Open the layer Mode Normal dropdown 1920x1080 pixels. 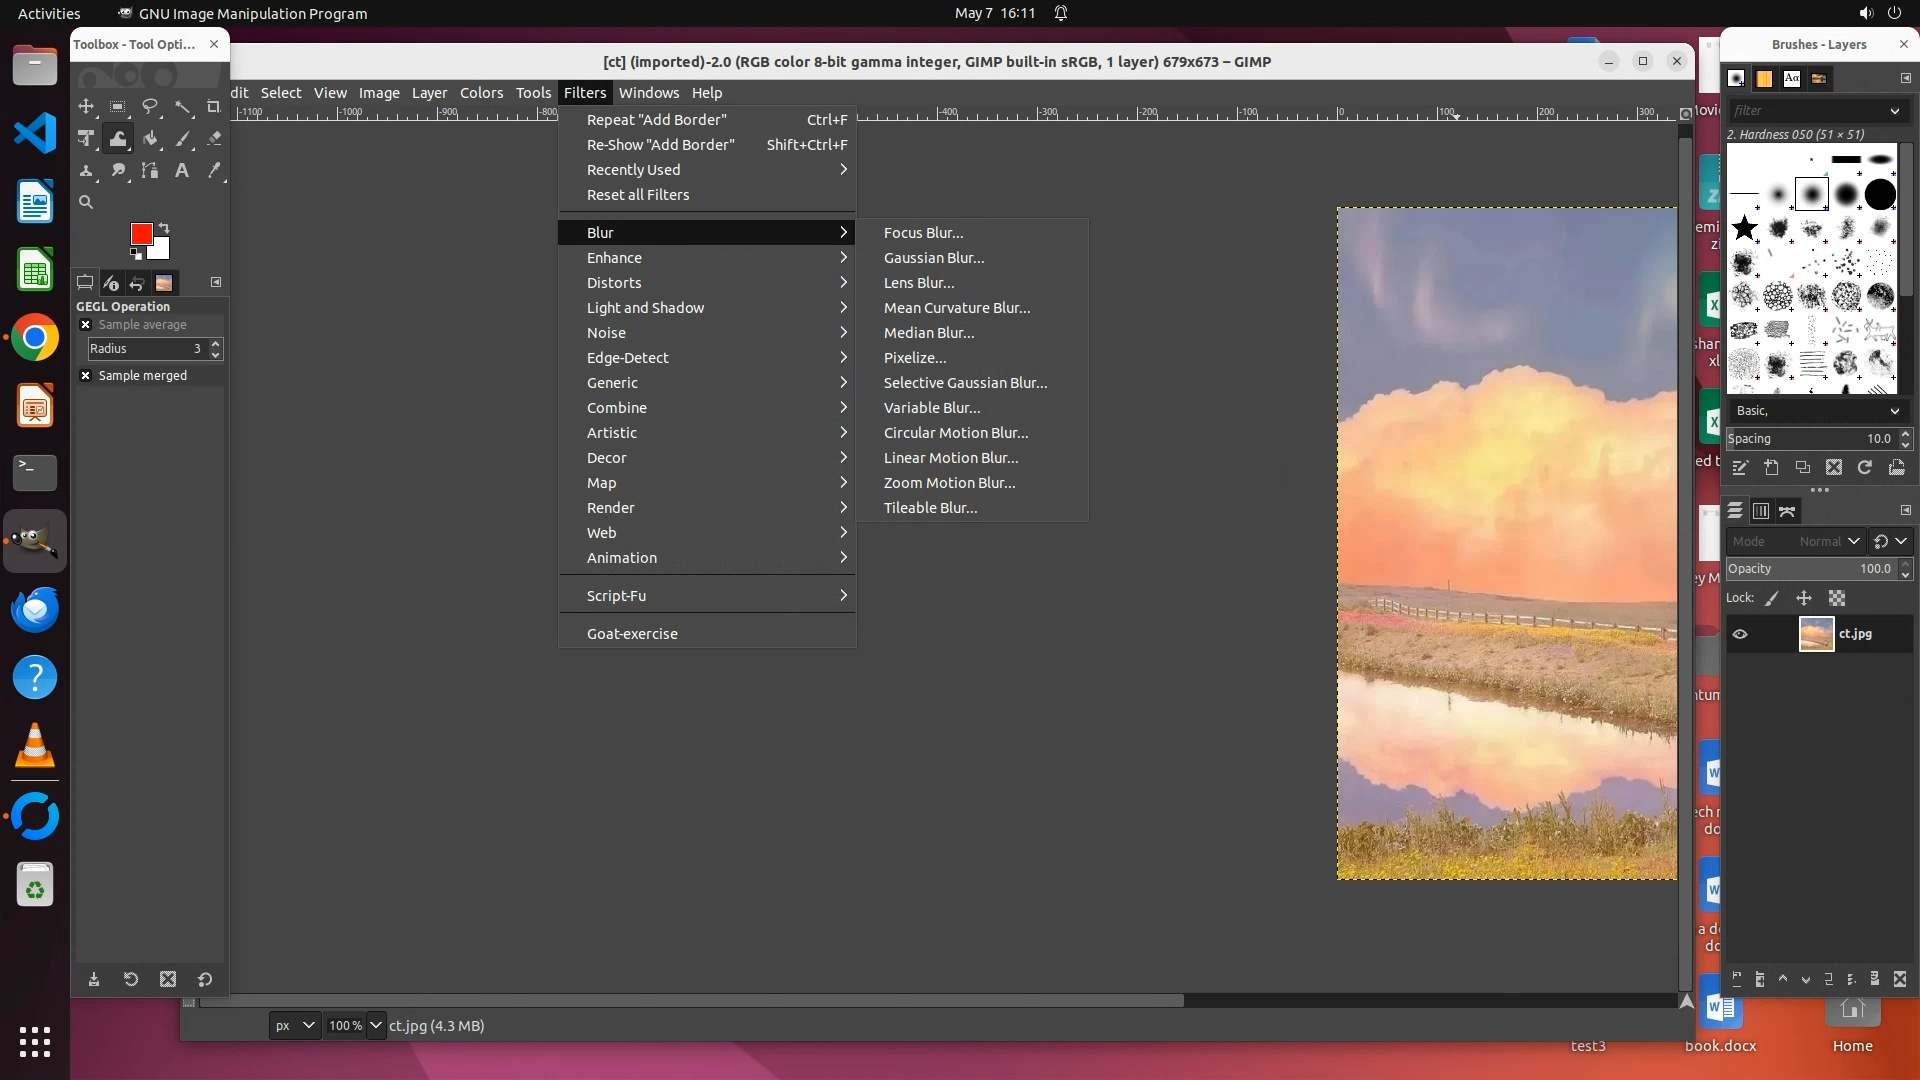[x=1829, y=541]
